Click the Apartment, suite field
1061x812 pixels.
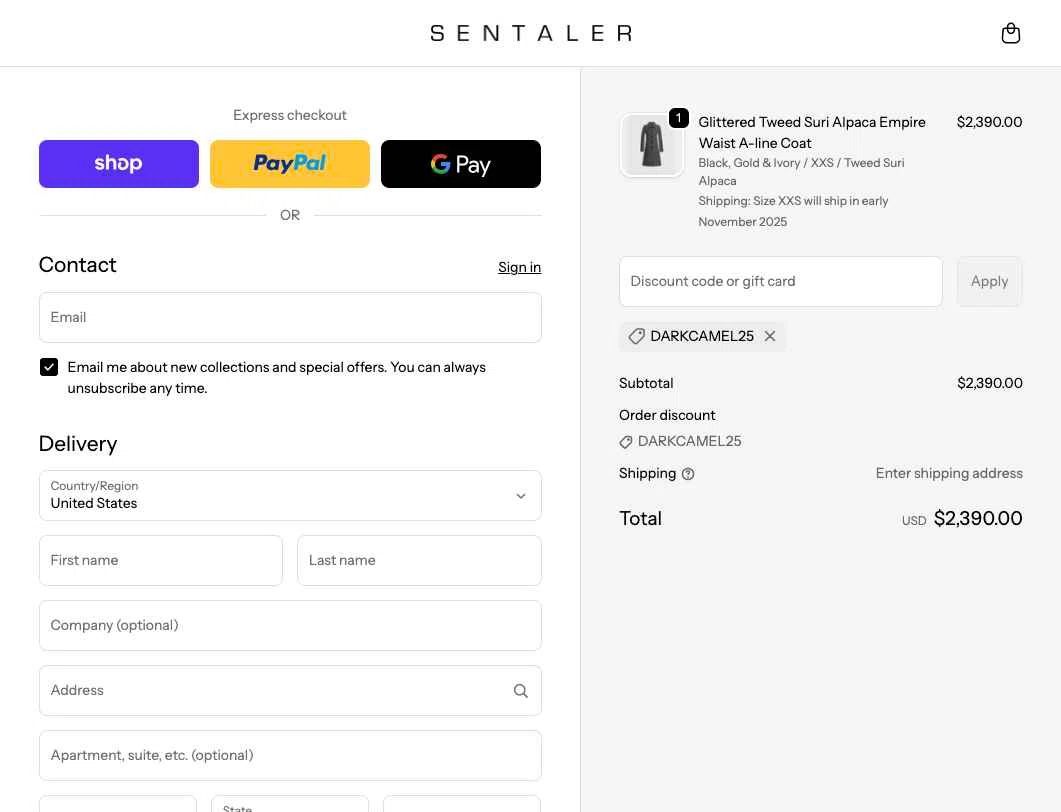point(290,755)
